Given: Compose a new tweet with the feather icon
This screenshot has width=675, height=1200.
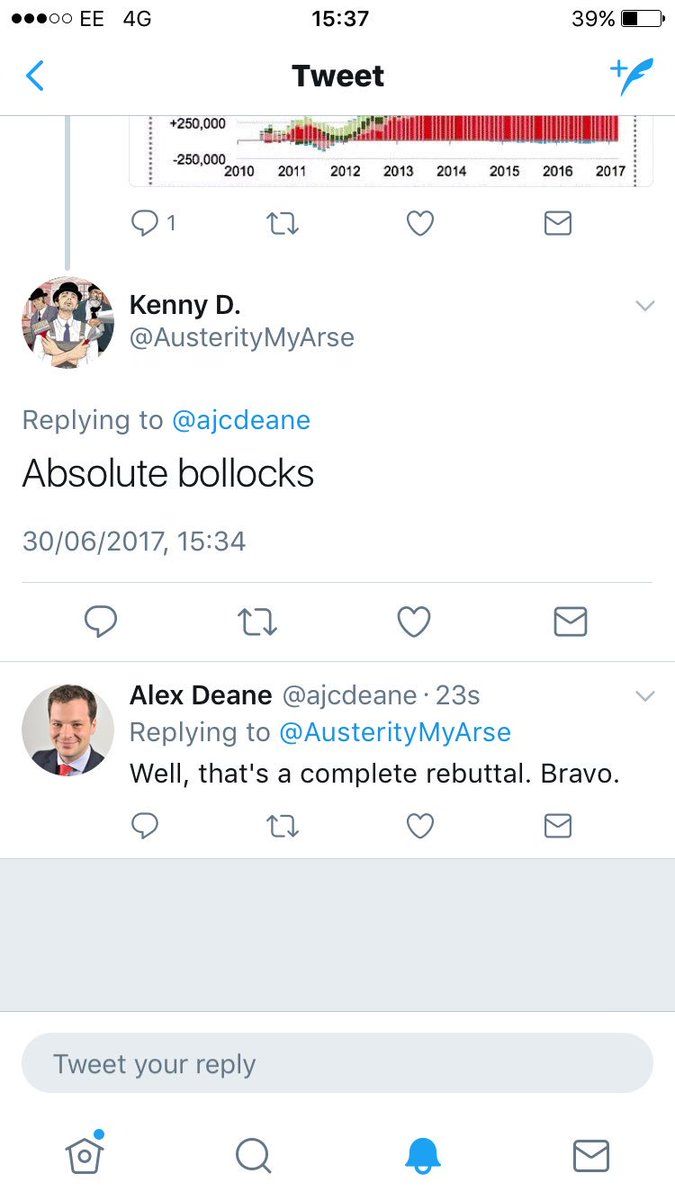Looking at the screenshot, I should (631, 76).
